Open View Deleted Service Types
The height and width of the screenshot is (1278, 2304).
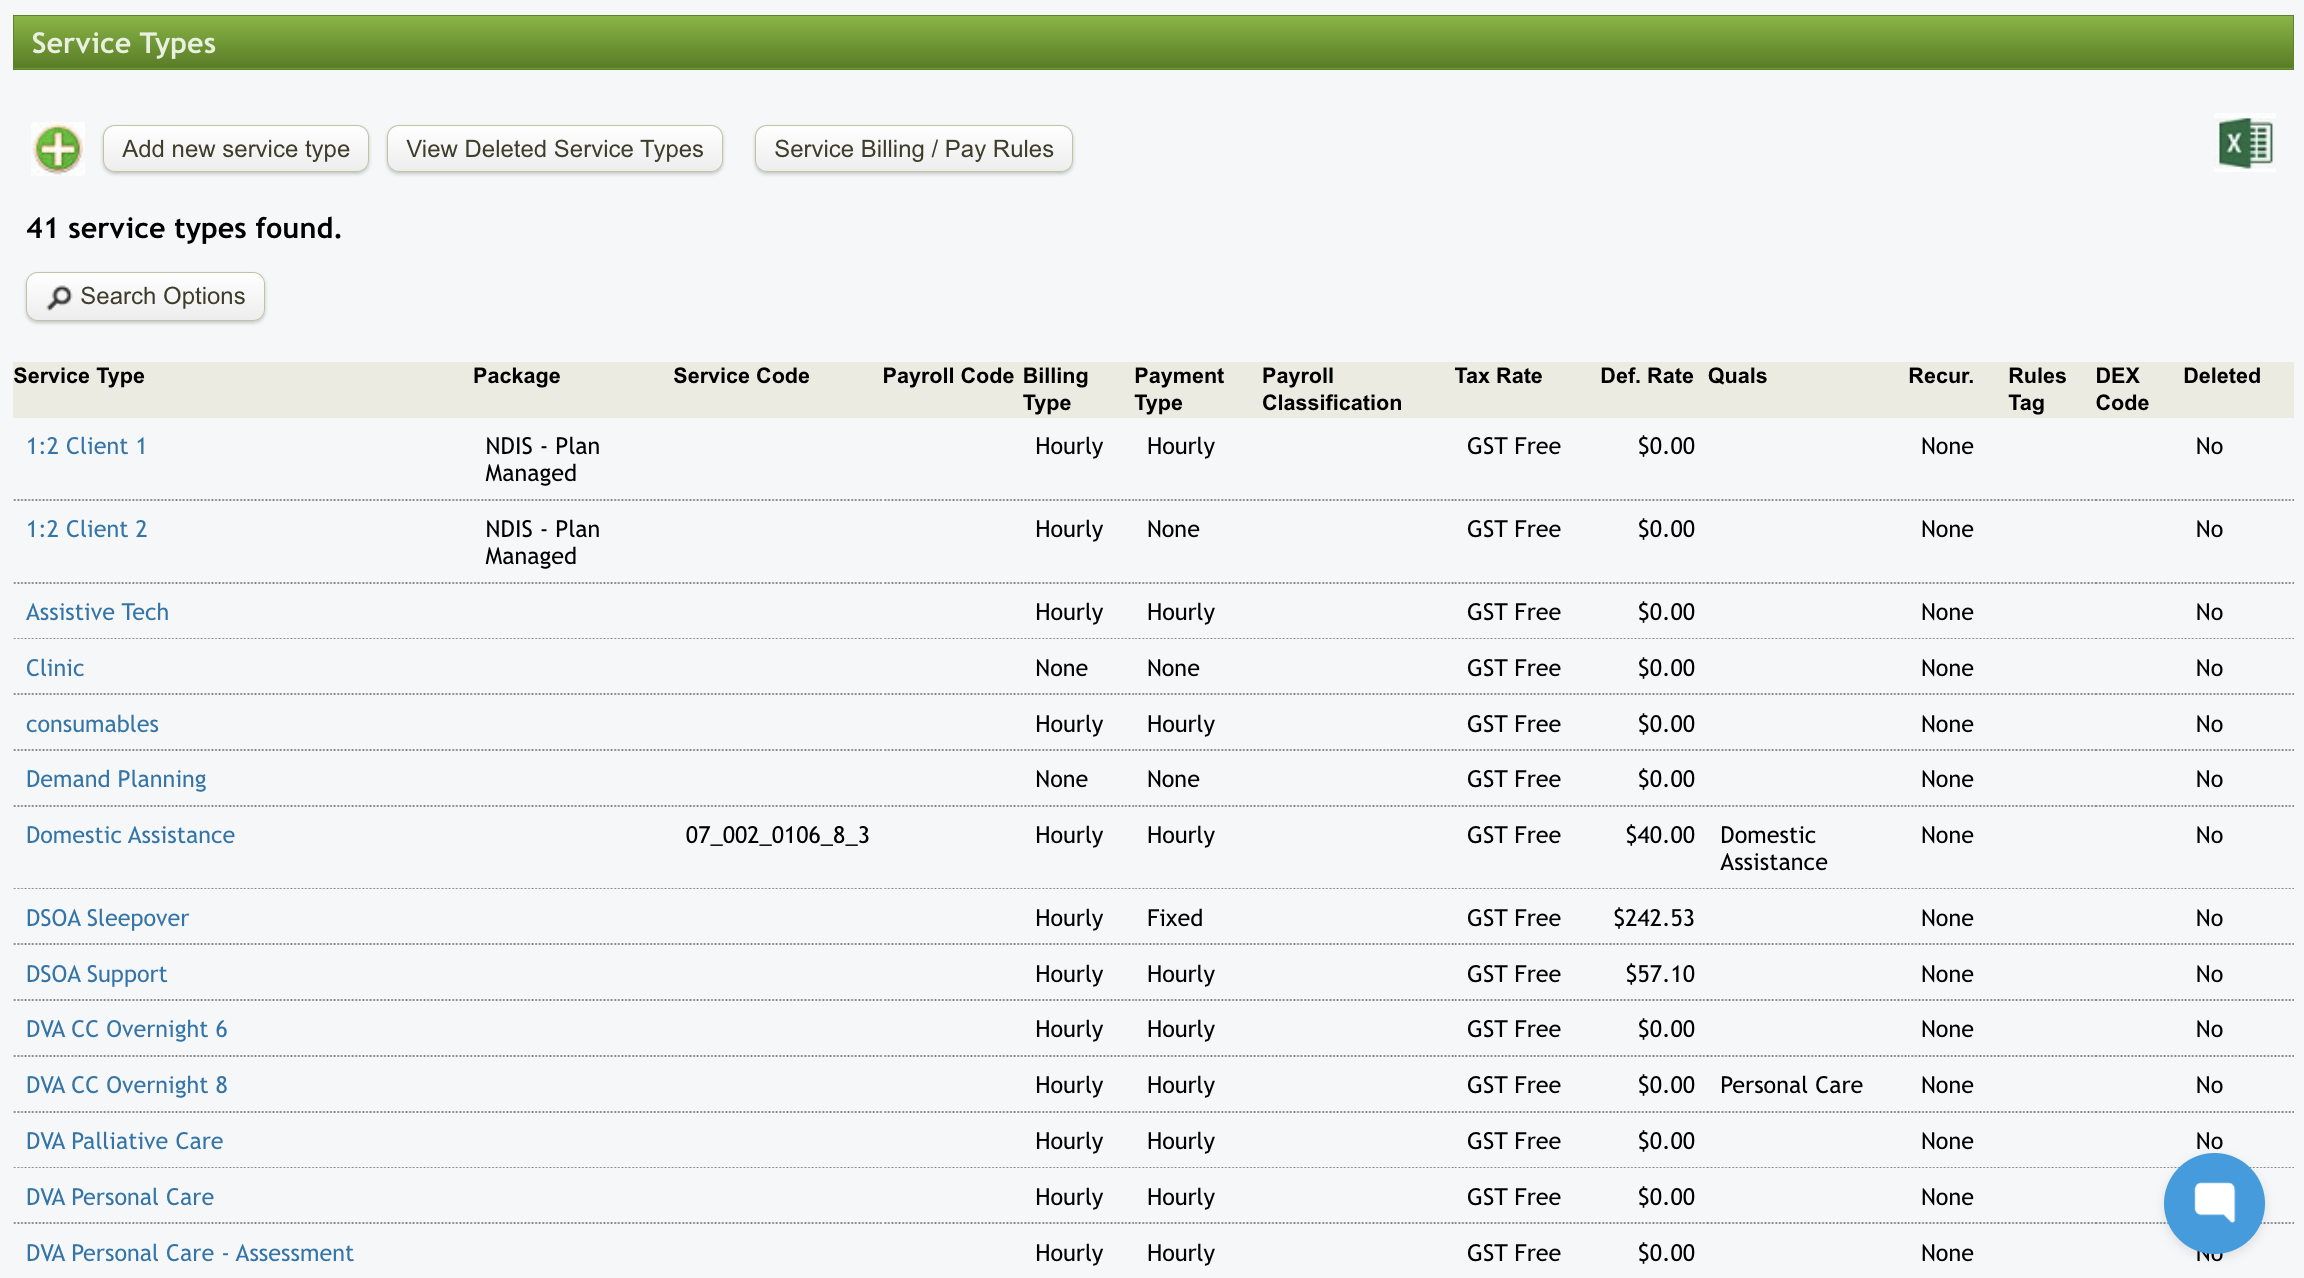(554, 149)
